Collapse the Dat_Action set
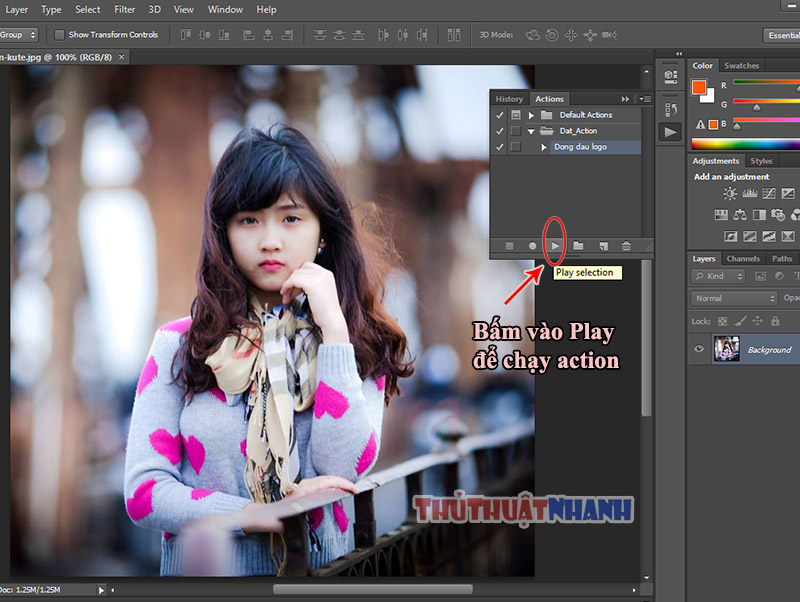This screenshot has height=602, width=800. tap(531, 131)
